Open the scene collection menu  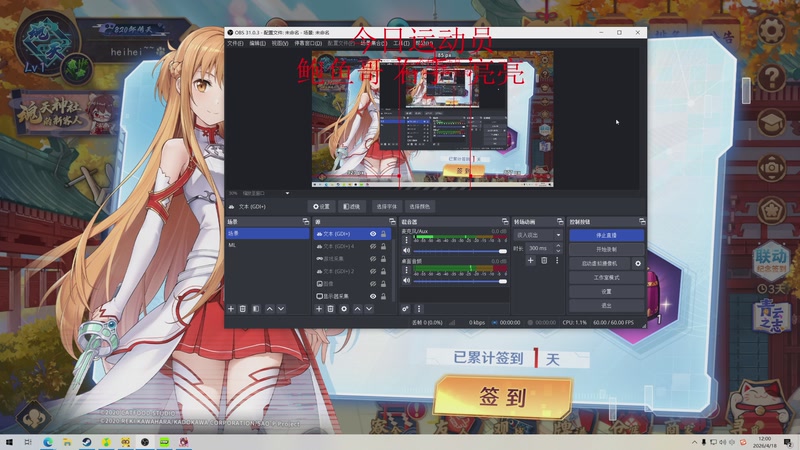pyautogui.click(x=373, y=43)
